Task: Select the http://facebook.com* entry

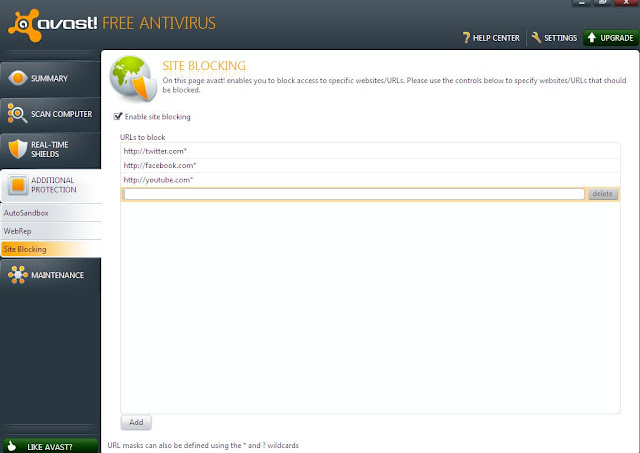Action: click(370, 165)
